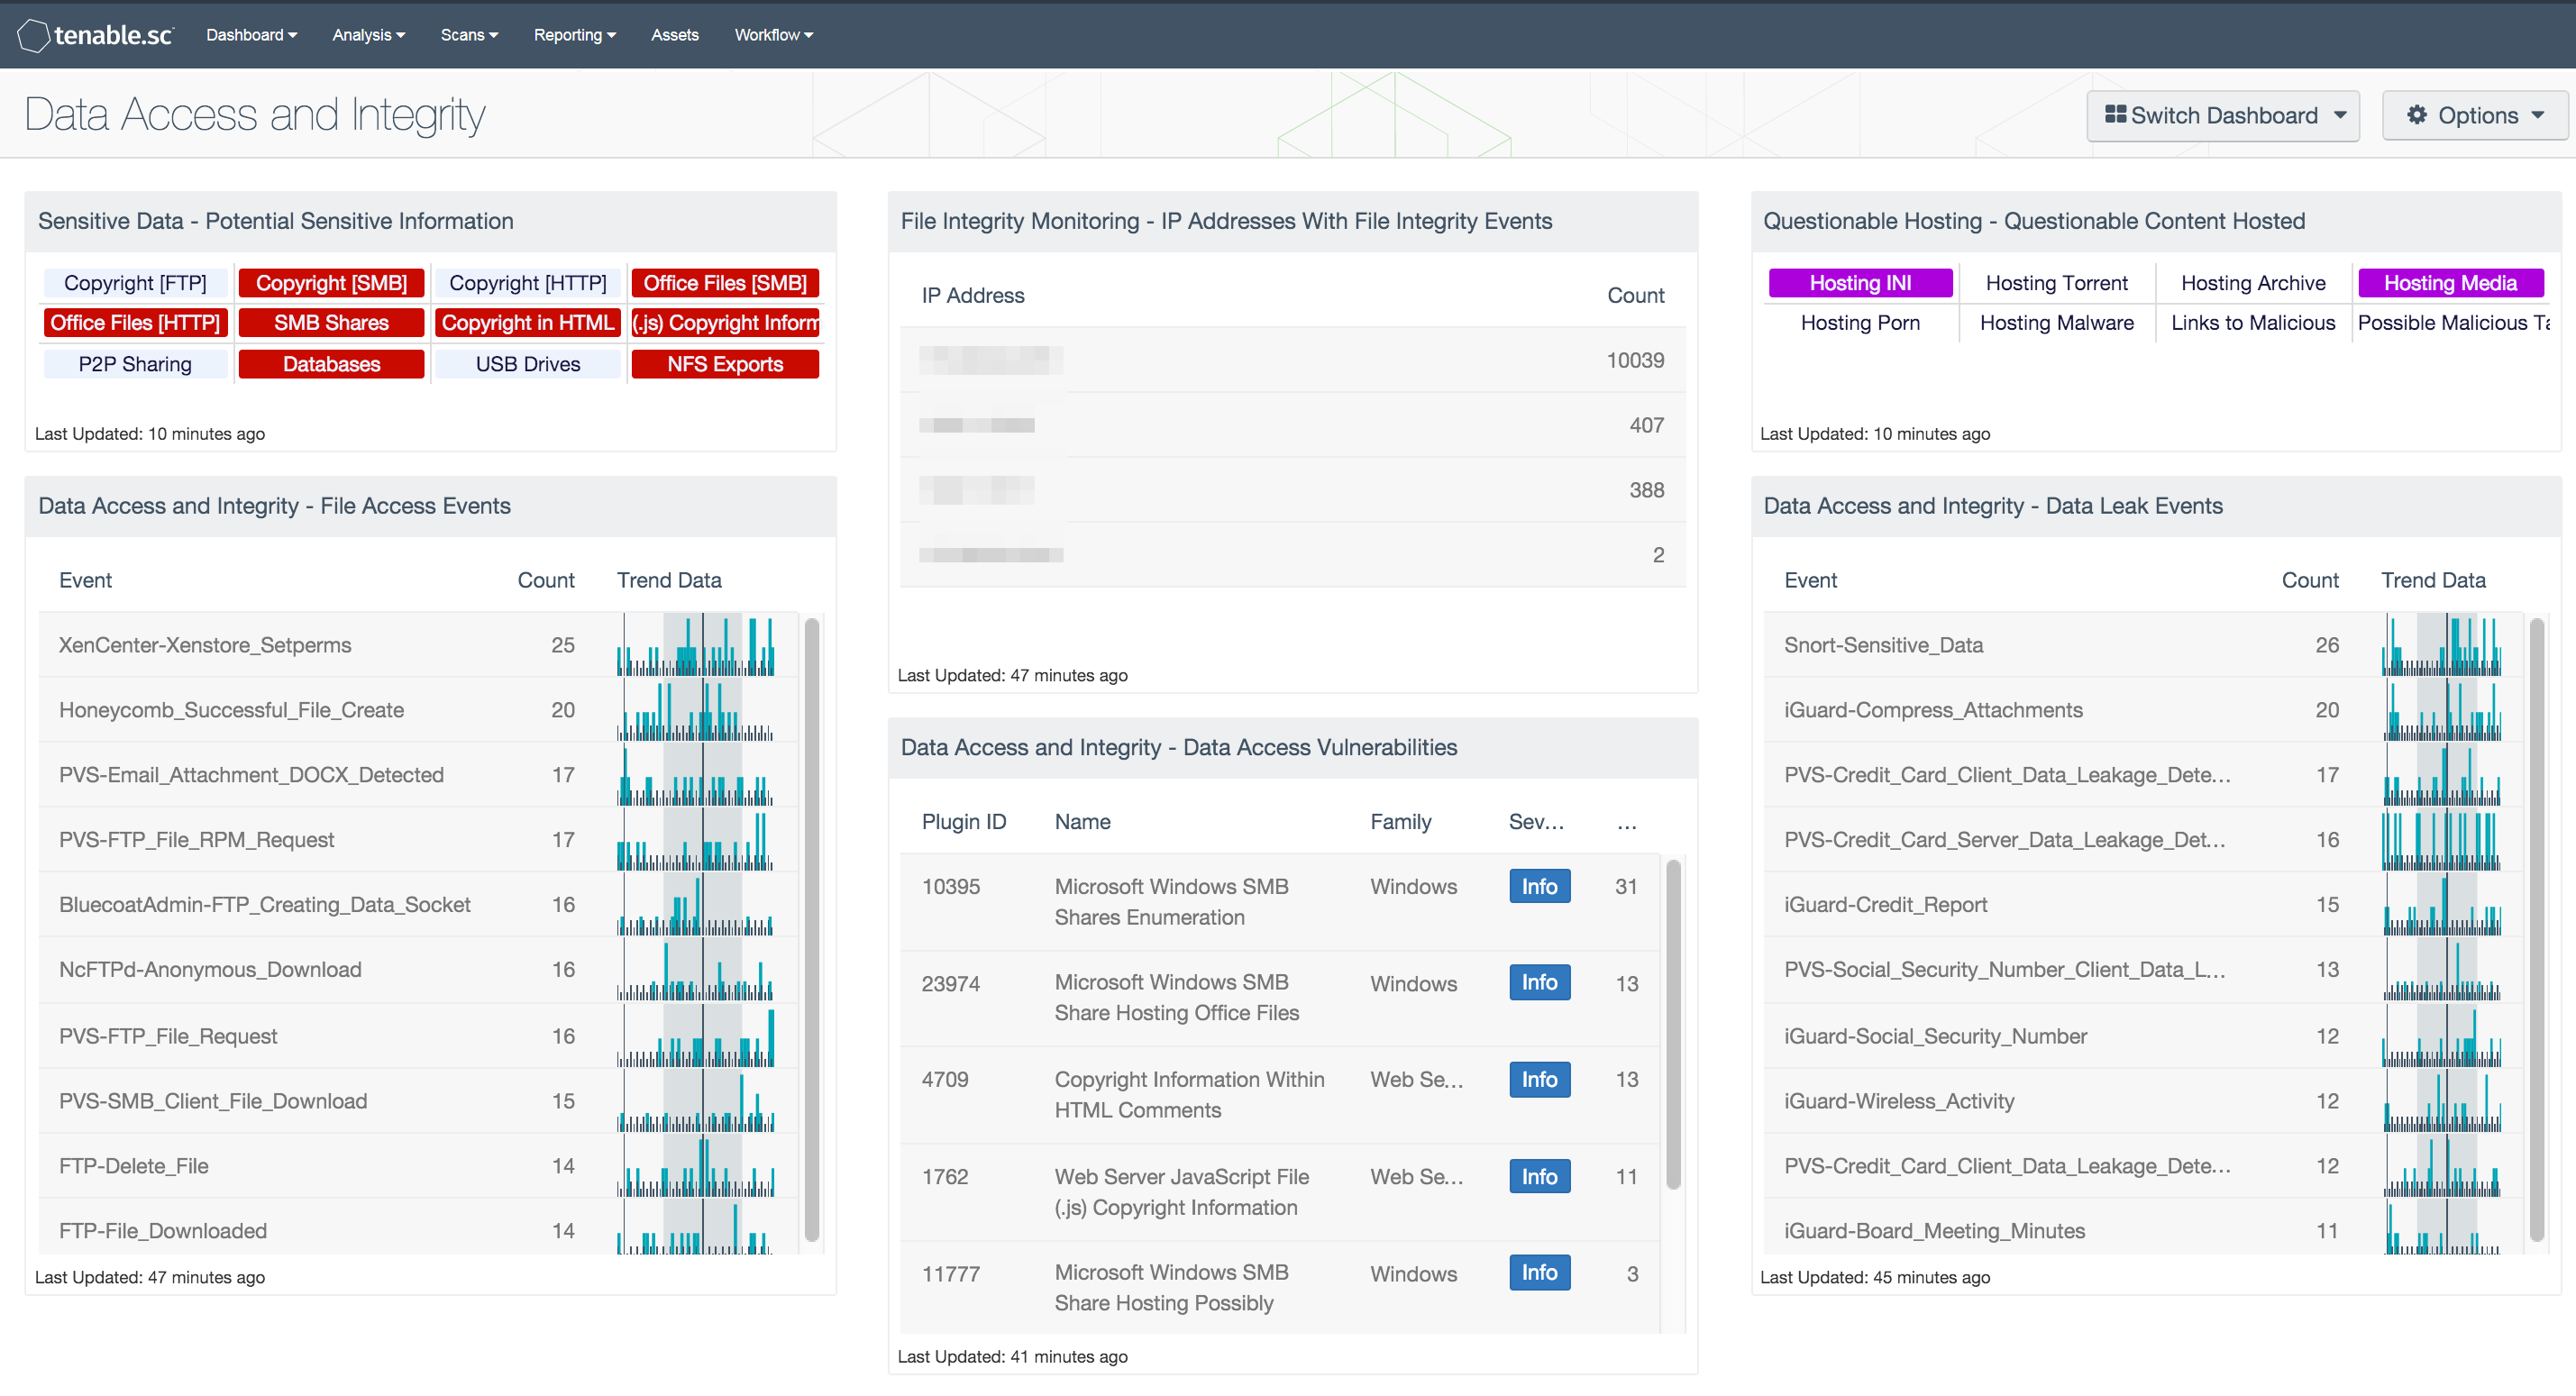Select the XenCenter-Xenstore_Setperms event row
Image resolution: width=2576 pixels, height=1396 pixels.
tap(418, 645)
